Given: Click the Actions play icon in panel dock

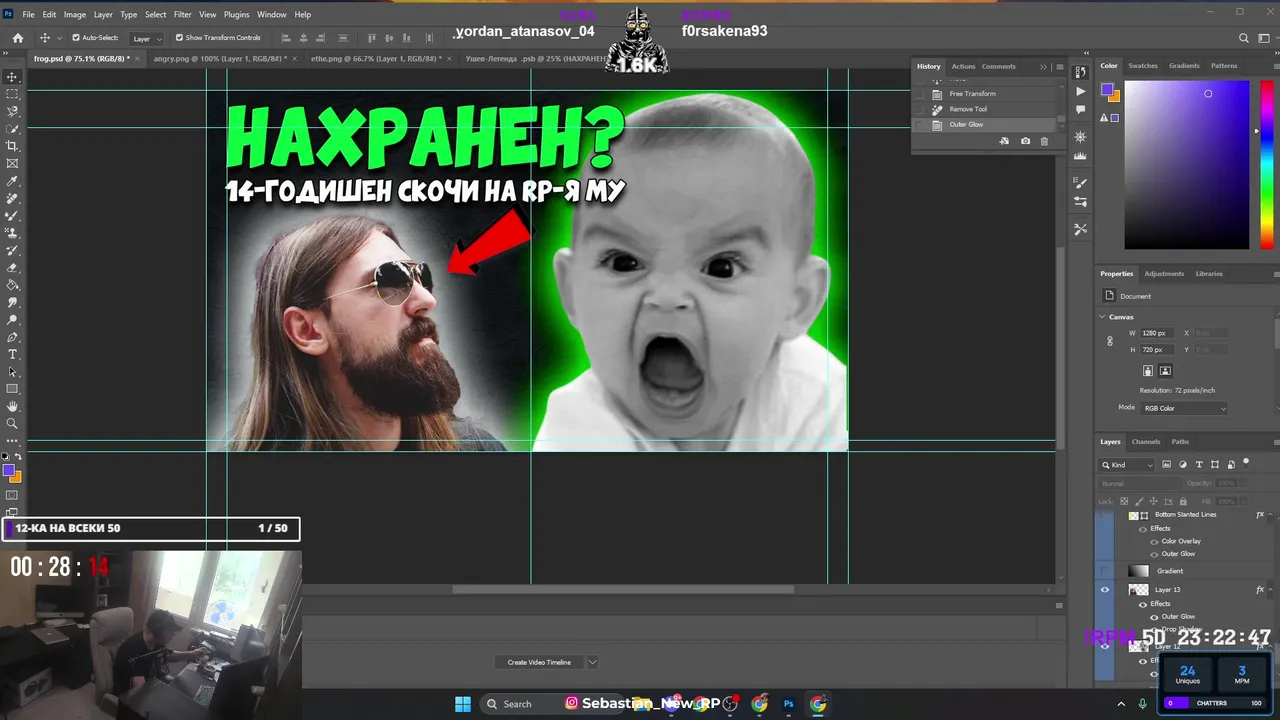Looking at the screenshot, I should pos(1080,91).
